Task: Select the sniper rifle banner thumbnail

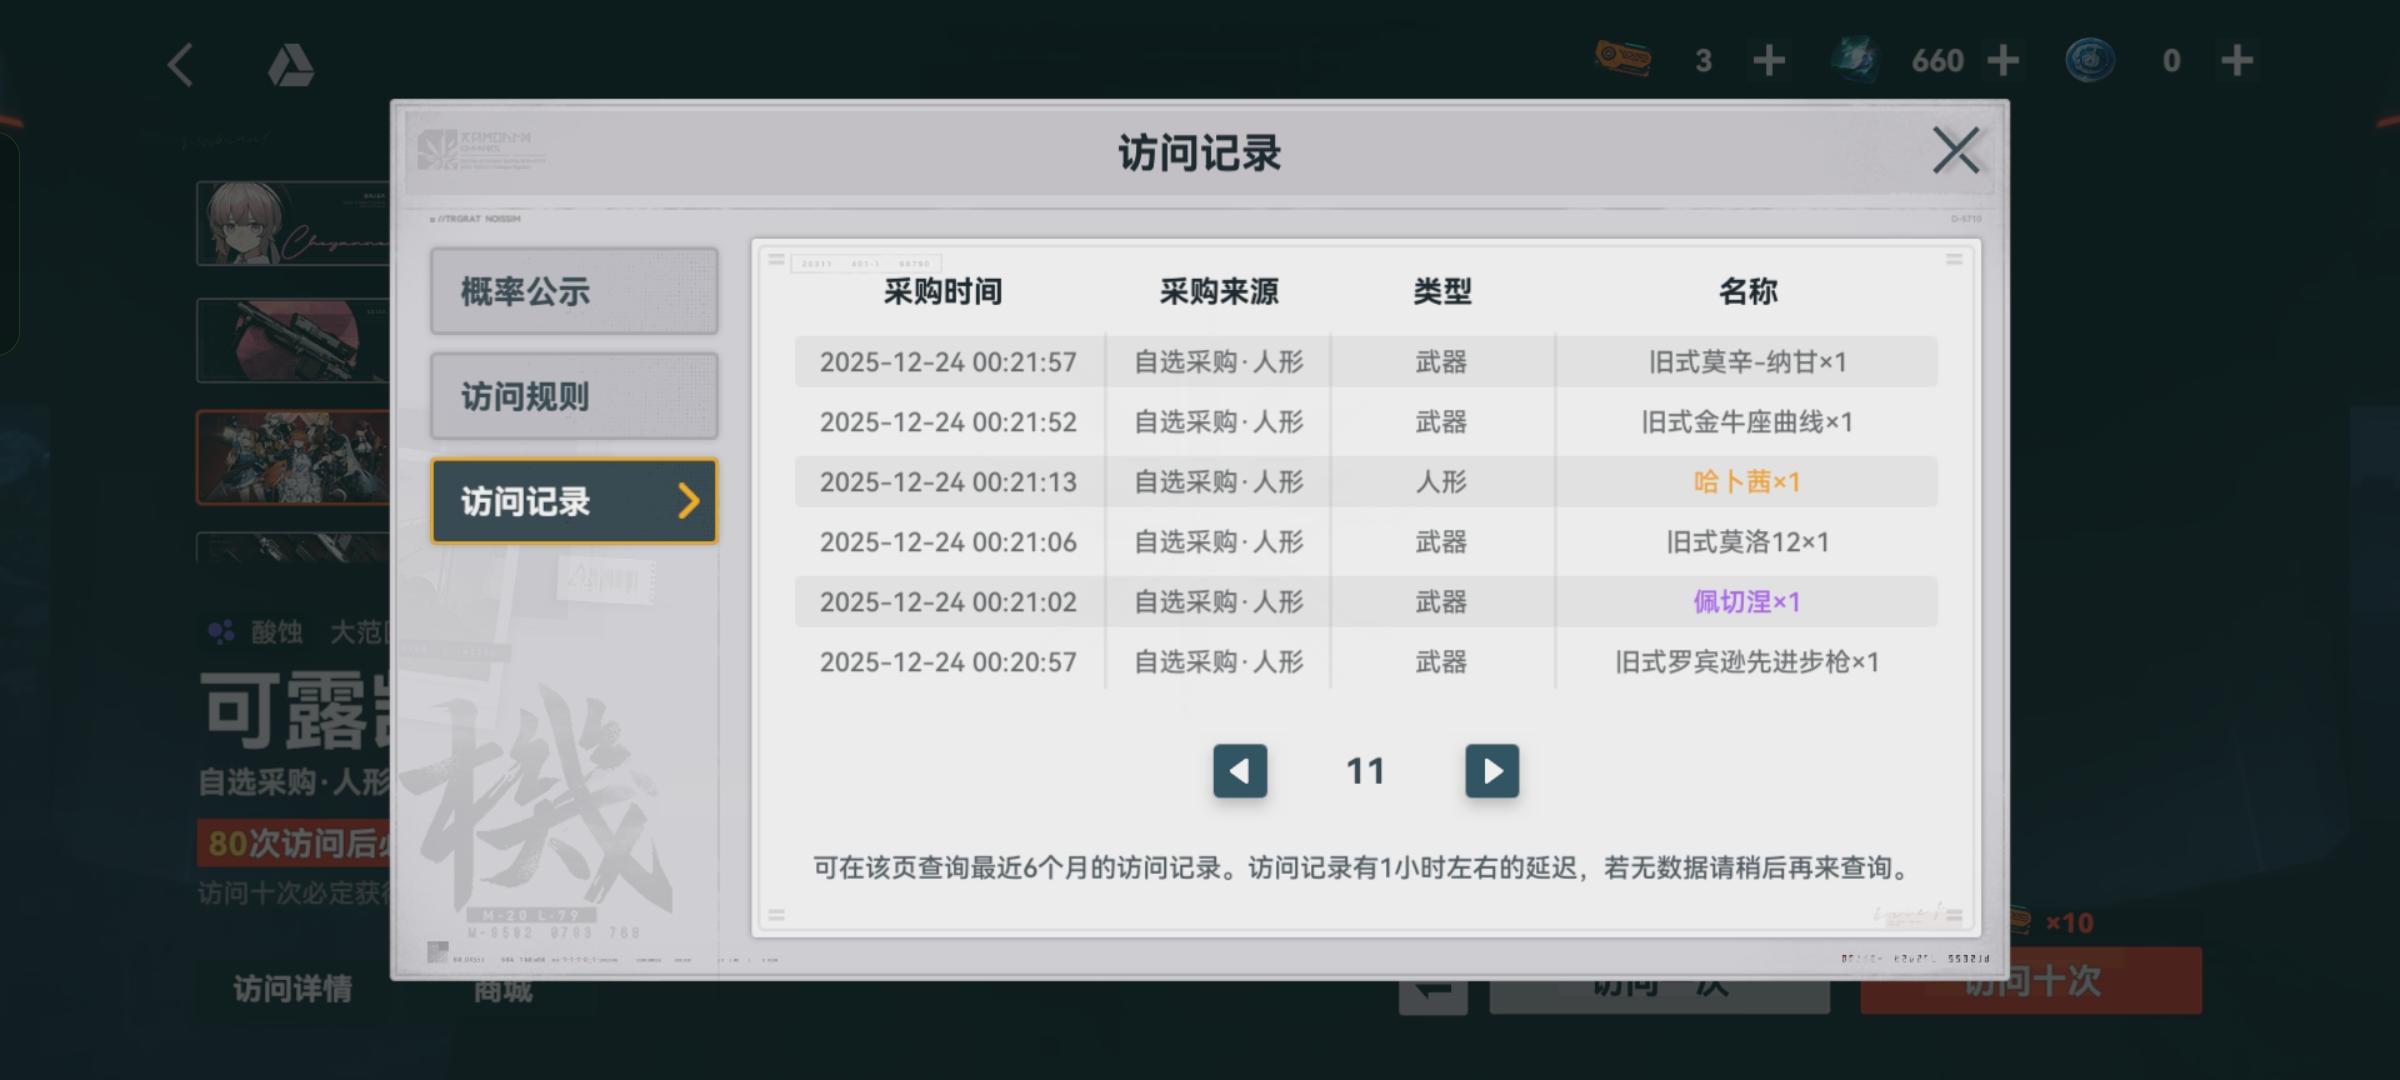Action: point(294,340)
